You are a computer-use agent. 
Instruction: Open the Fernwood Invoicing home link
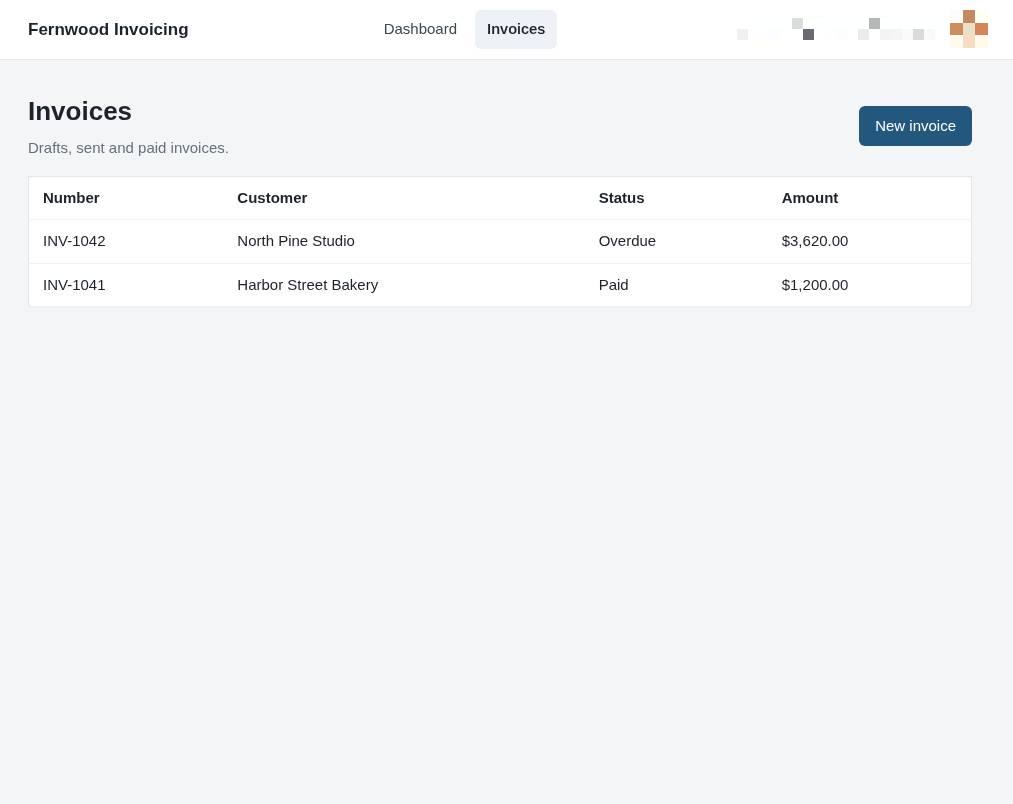tap(108, 29)
